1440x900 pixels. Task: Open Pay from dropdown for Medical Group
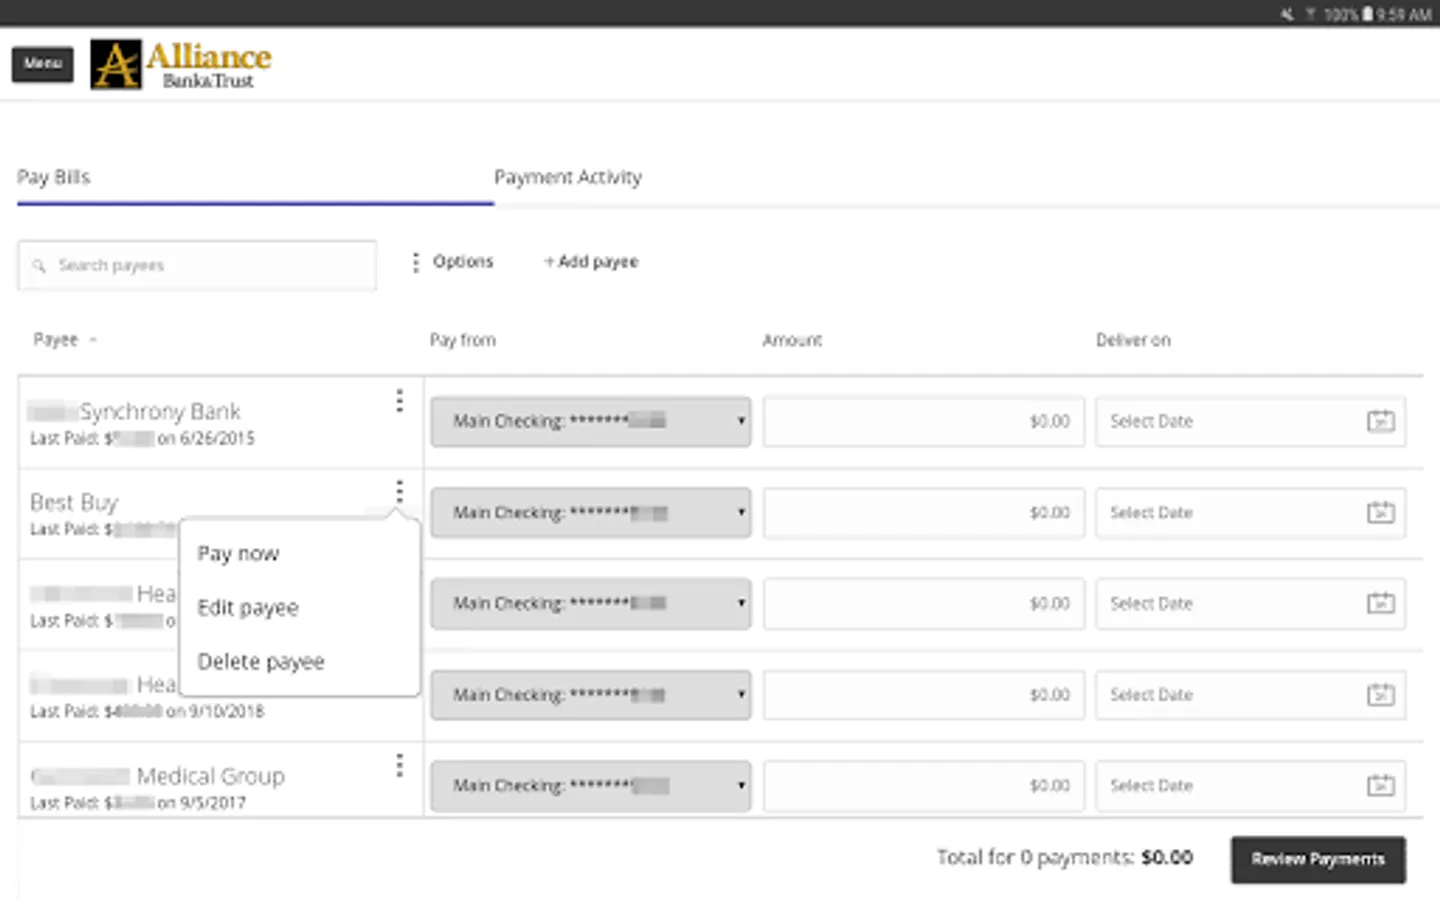(590, 785)
